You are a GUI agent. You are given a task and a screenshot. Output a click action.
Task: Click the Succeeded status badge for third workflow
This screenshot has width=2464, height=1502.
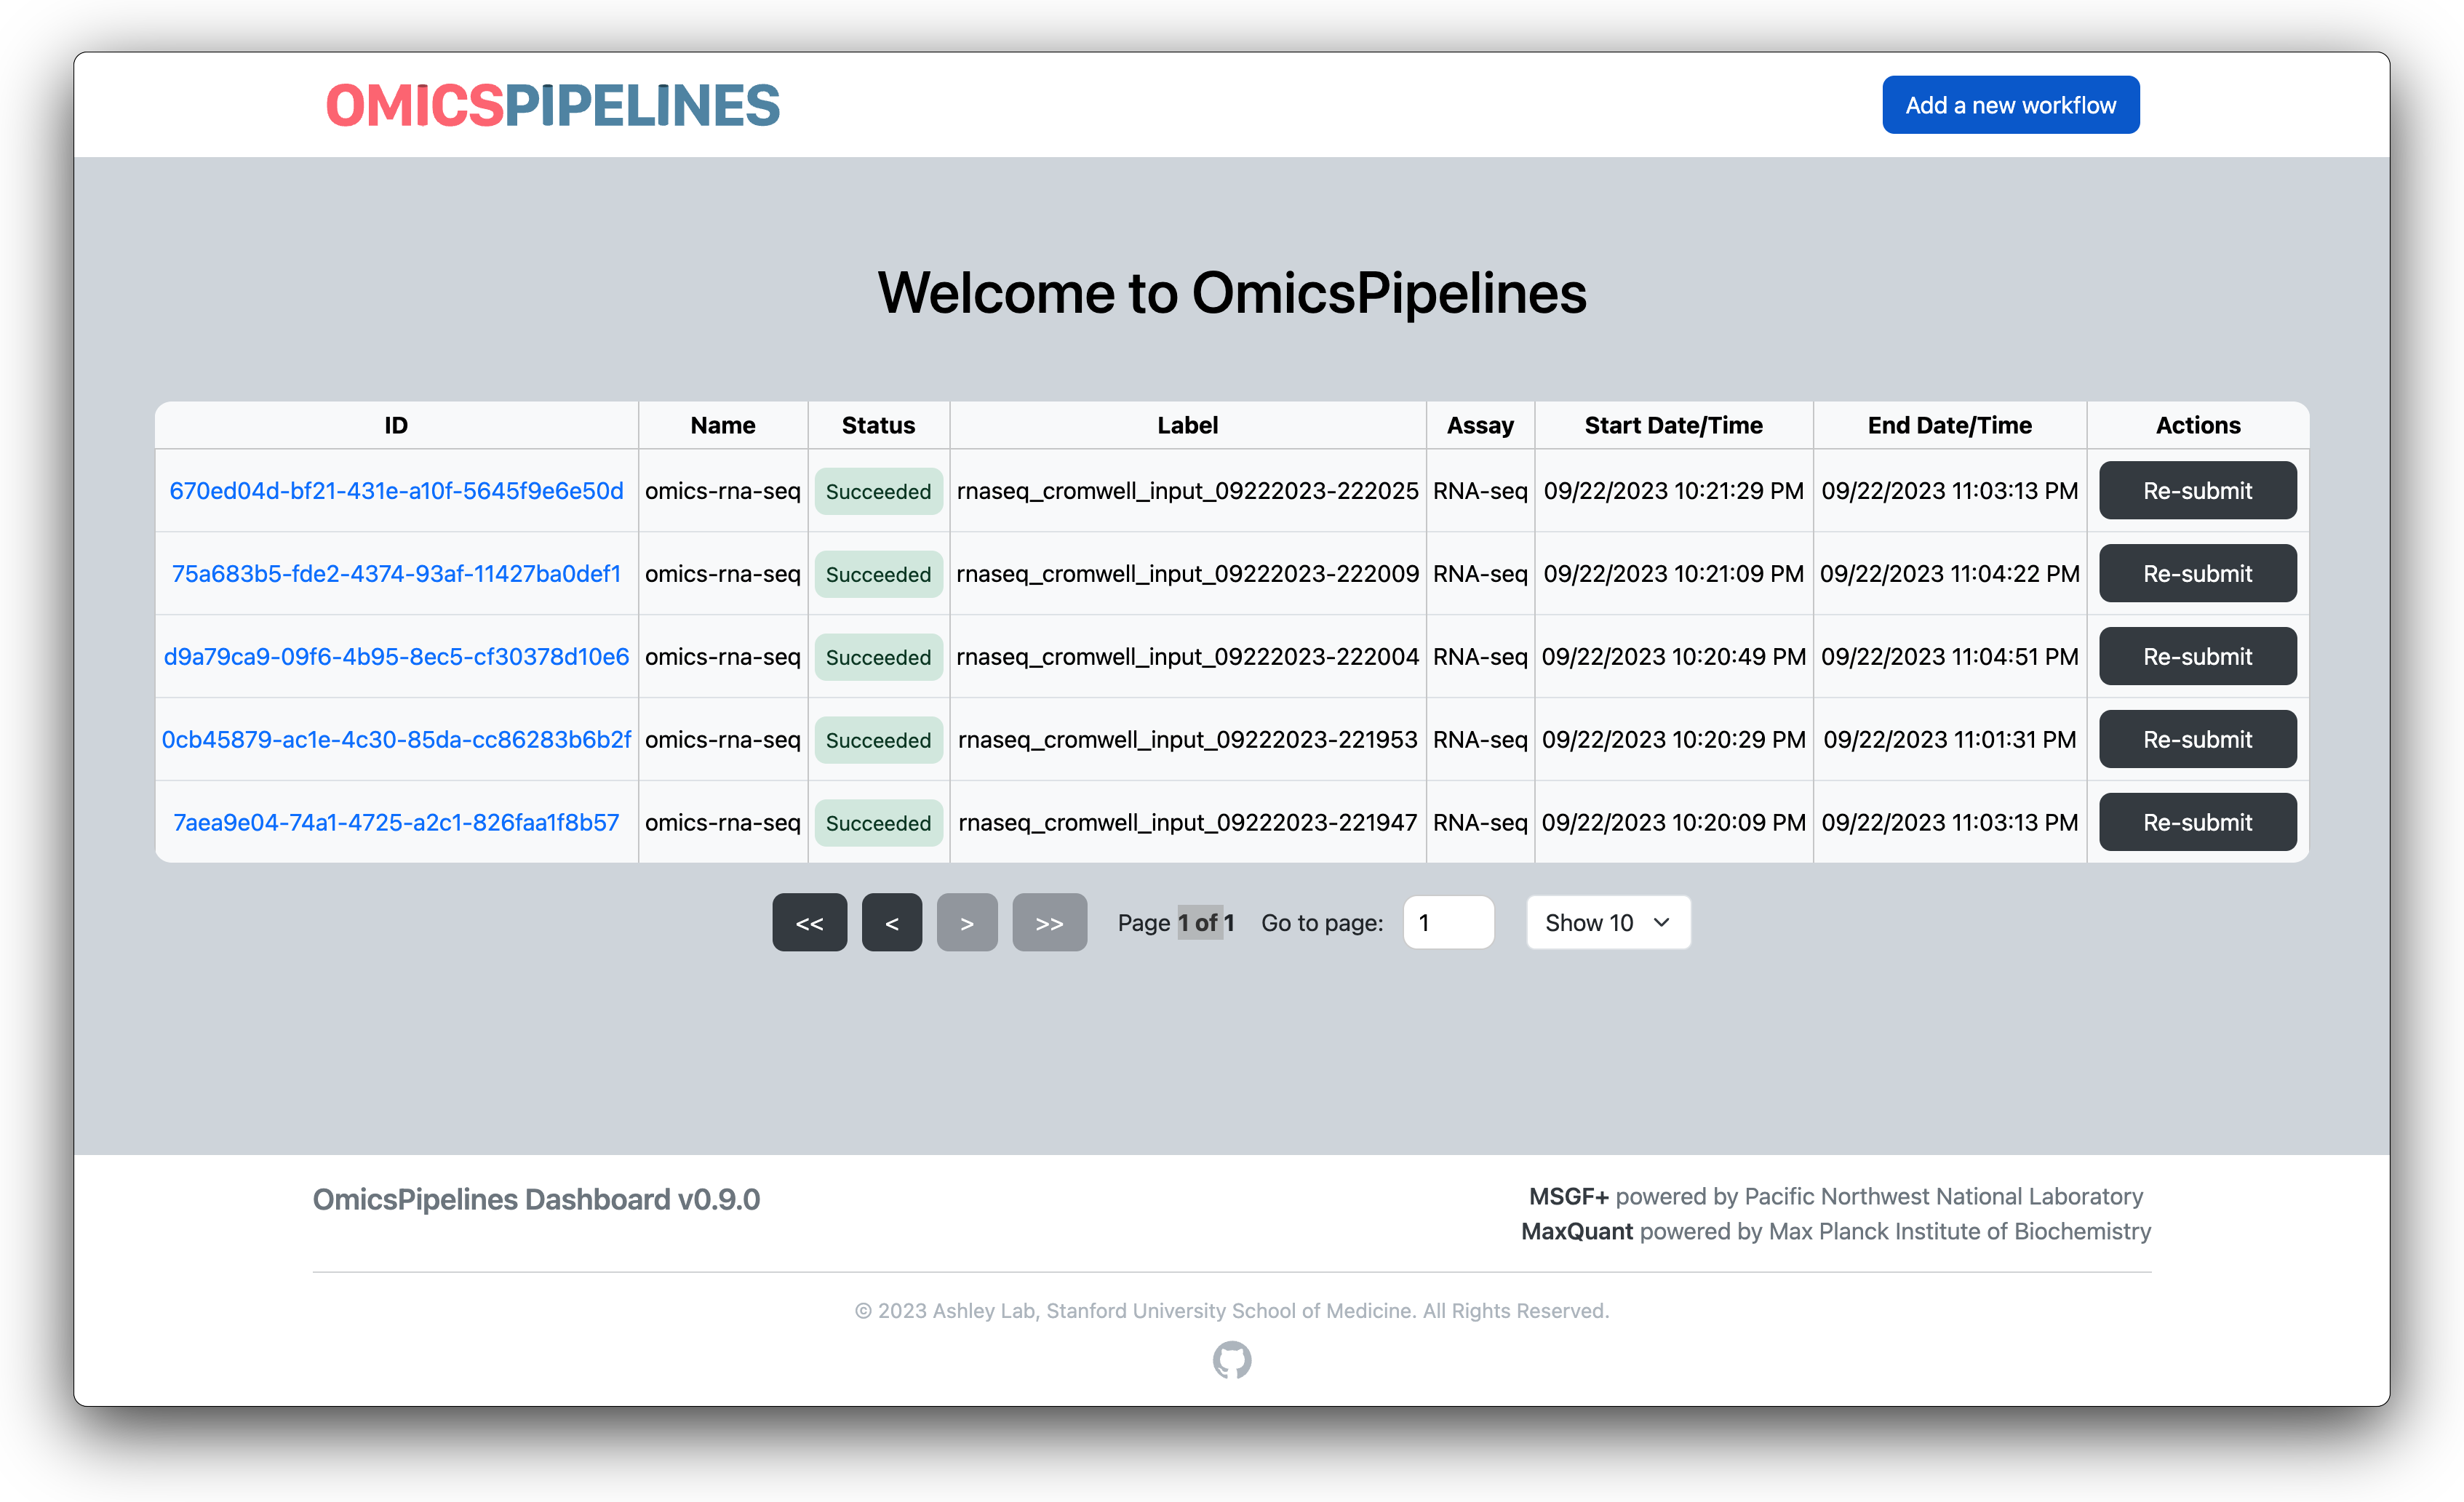tap(878, 656)
